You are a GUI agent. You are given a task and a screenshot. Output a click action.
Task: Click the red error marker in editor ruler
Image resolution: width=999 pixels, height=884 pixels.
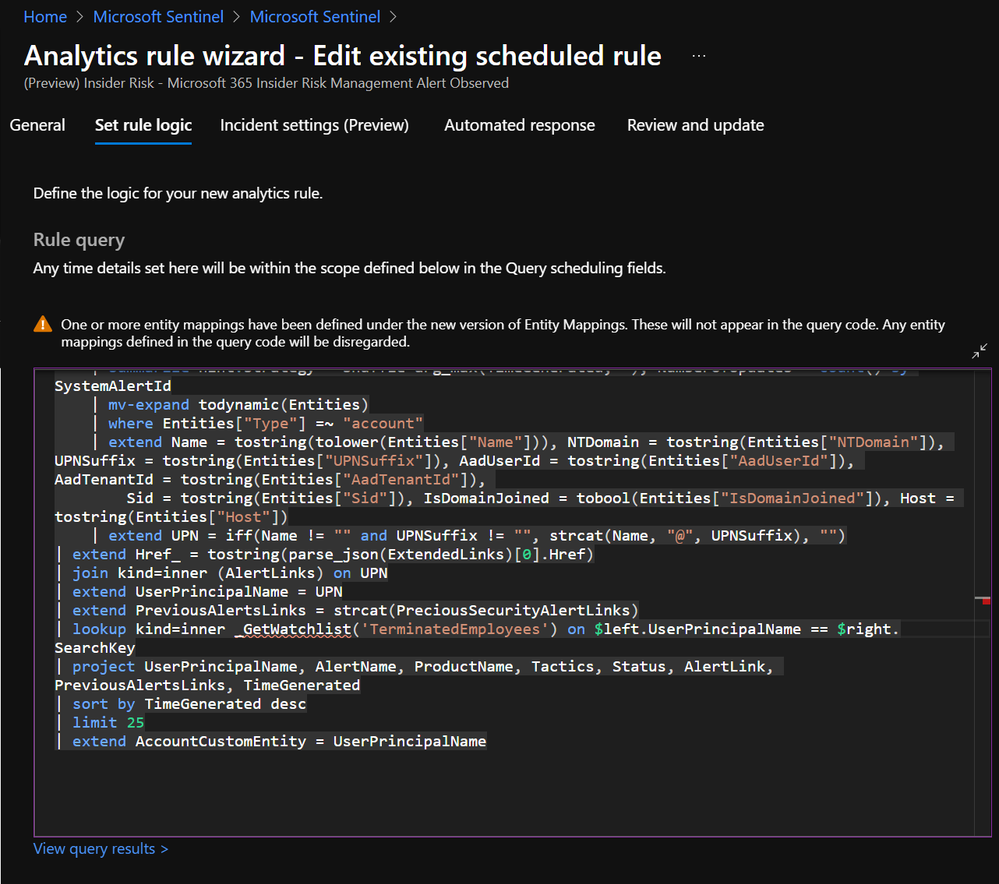(986, 601)
